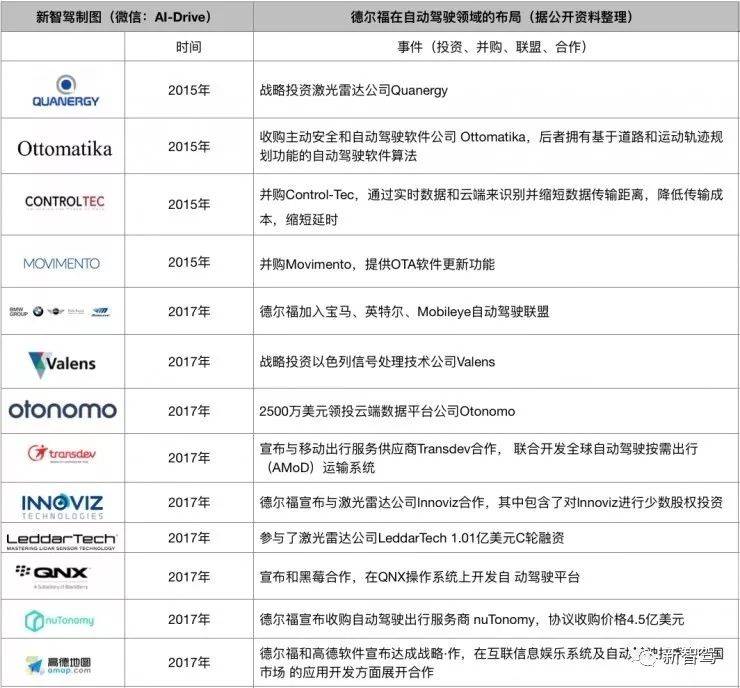Image resolution: width=740 pixels, height=688 pixels.
Task: Click the Ottomatika logo
Action: coord(65,149)
